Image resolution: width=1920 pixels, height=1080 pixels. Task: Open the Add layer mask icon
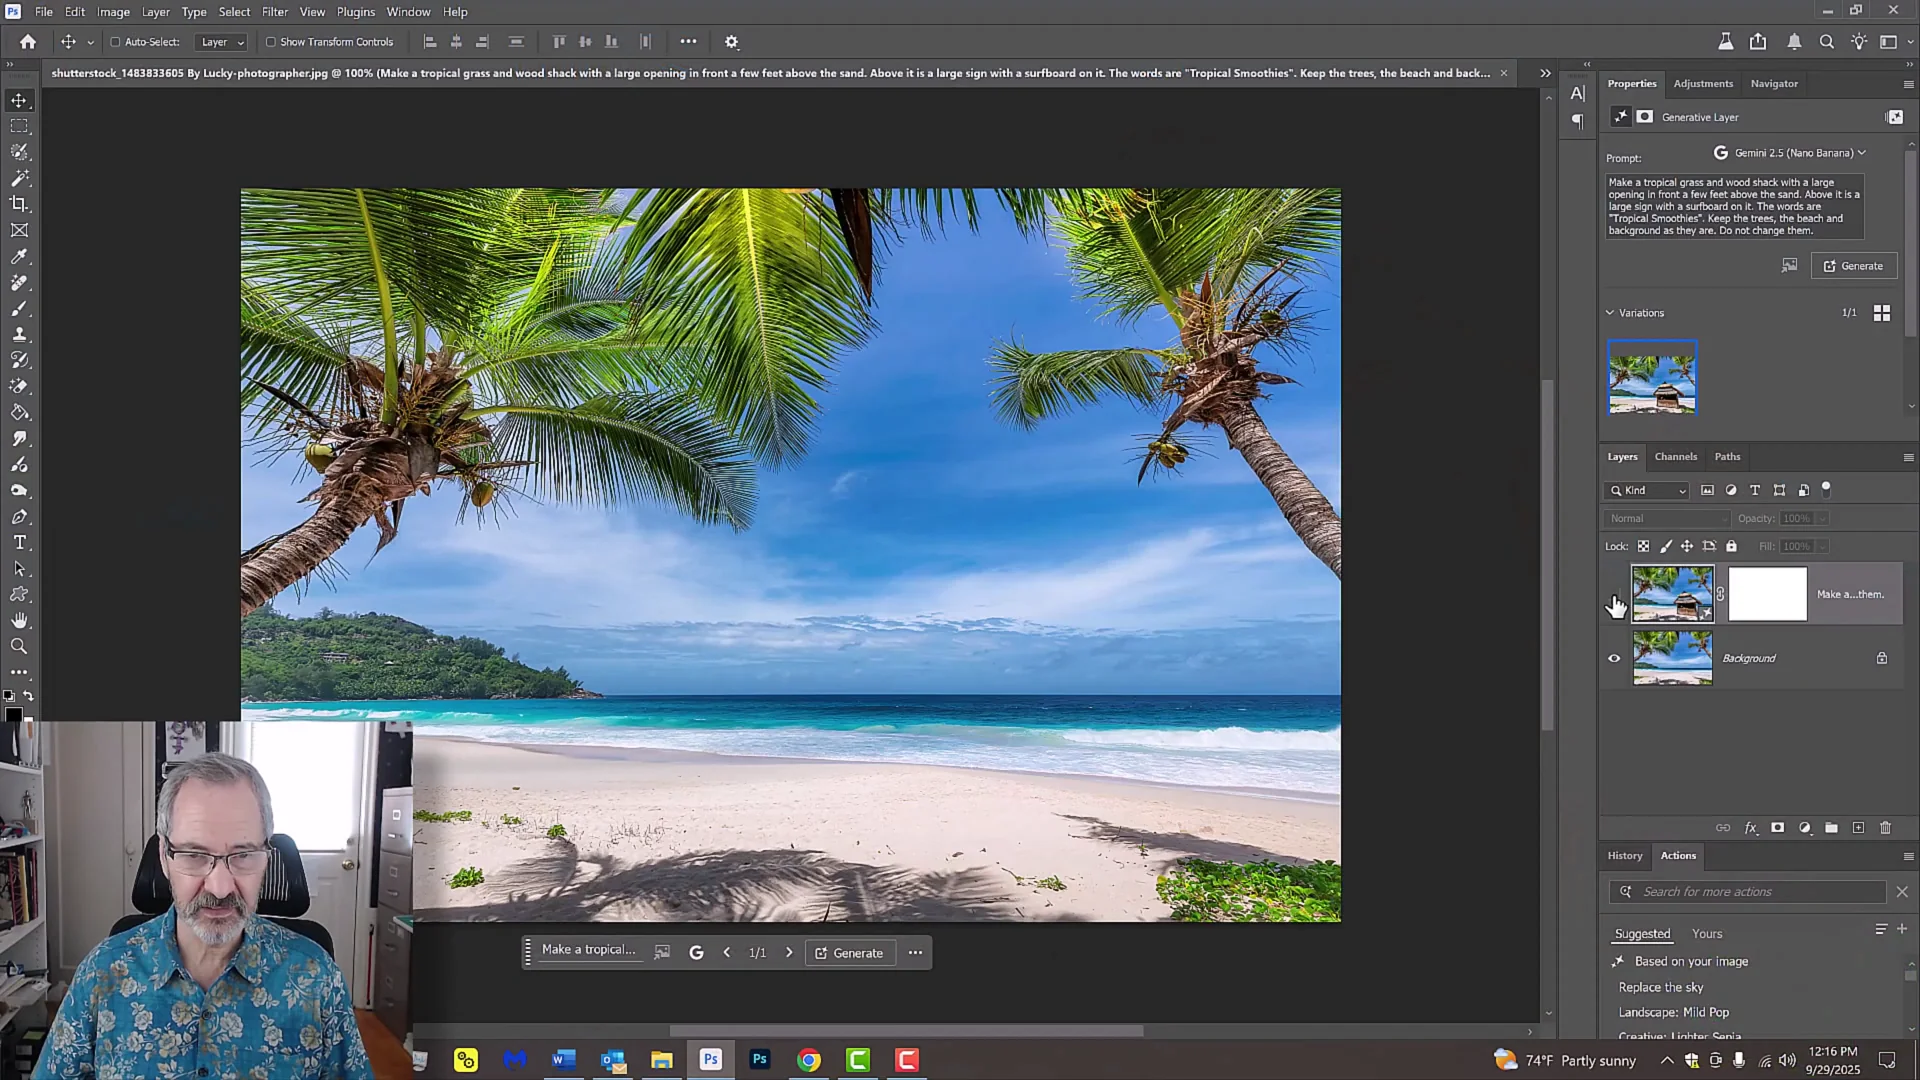pyautogui.click(x=1777, y=829)
